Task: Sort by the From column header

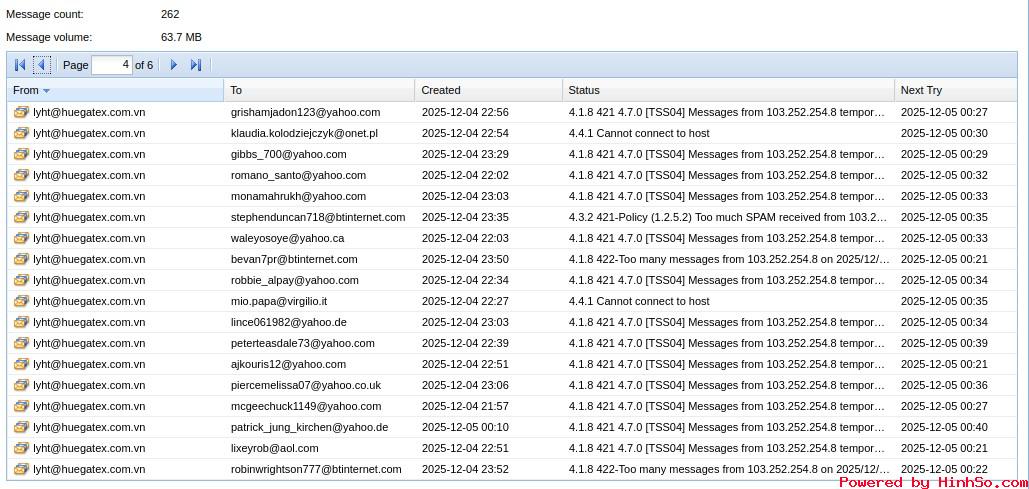Action: point(26,90)
